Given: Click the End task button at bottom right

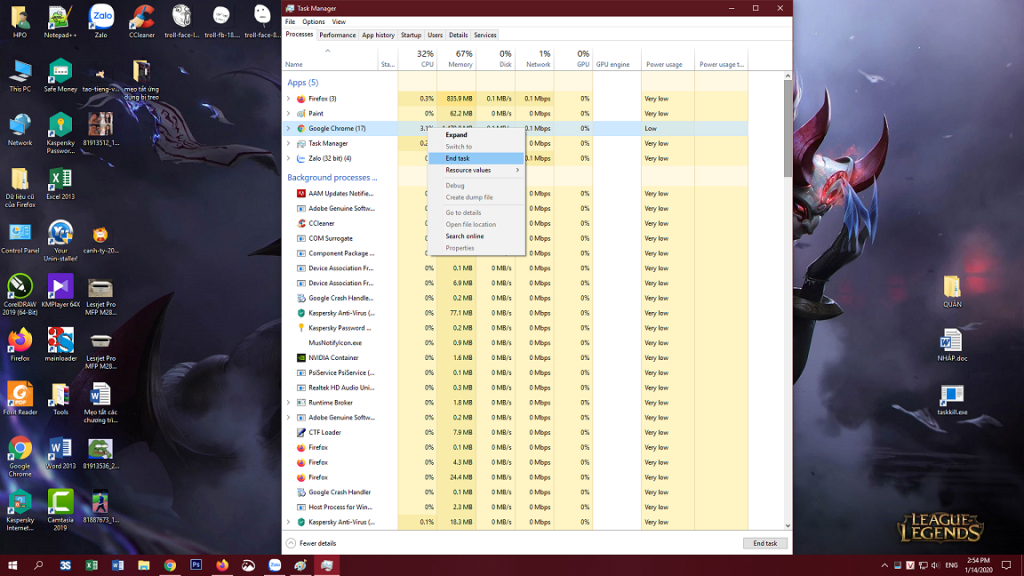Looking at the screenshot, I should (765, 543).
